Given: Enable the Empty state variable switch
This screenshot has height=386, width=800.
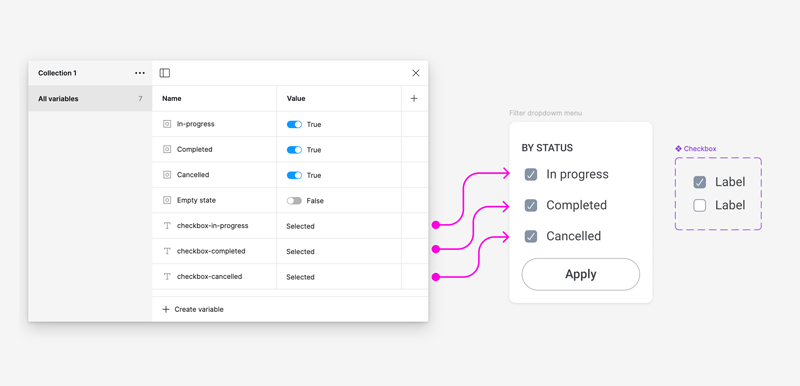Looking at the screenshot, I should click(x=294, y=201).
